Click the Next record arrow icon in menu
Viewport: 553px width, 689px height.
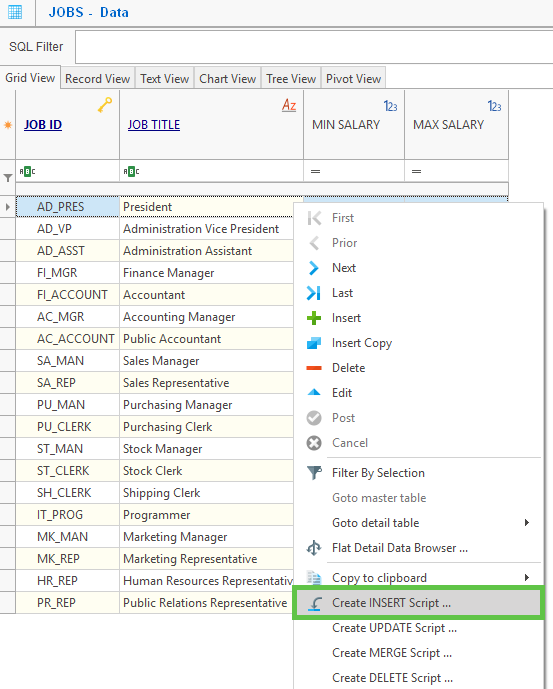pos(313,268)
